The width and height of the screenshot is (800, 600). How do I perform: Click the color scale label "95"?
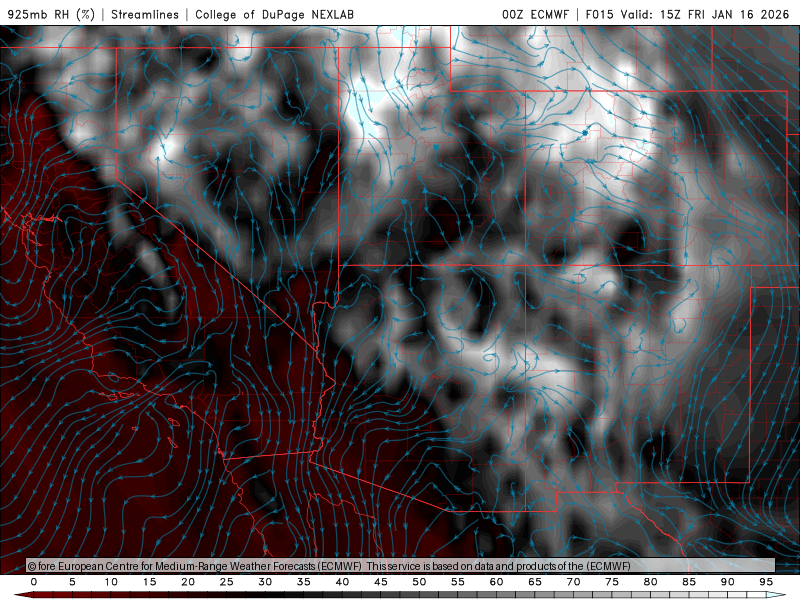766,582
